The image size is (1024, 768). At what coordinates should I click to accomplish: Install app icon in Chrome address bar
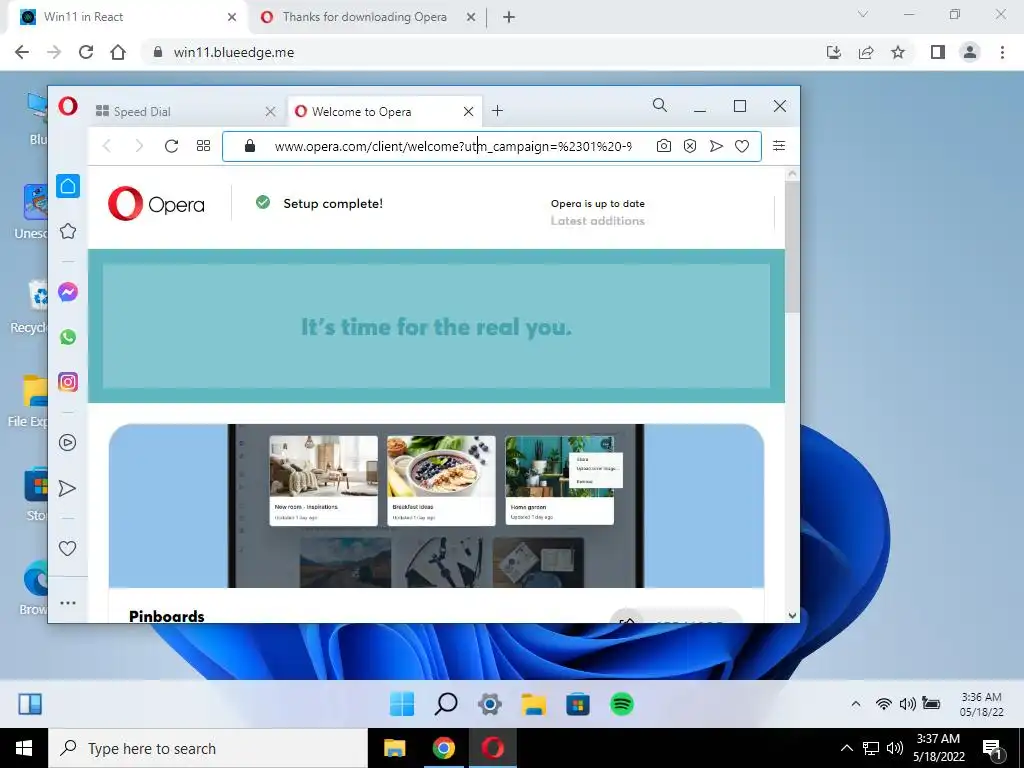point(833,52)
